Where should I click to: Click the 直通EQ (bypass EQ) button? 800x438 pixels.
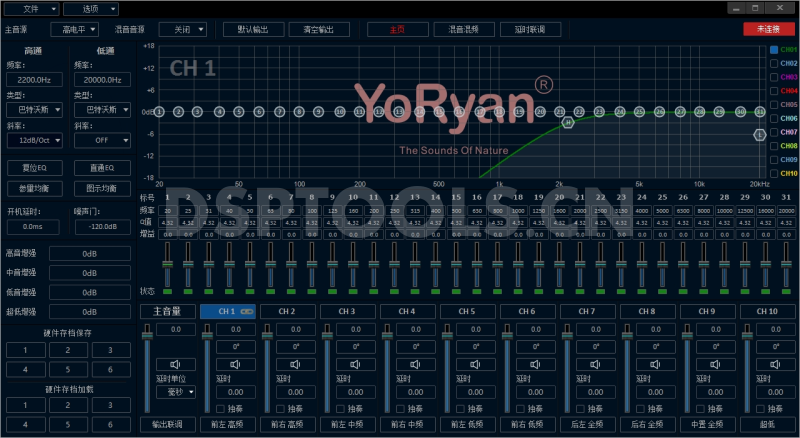tap(103, 168)
